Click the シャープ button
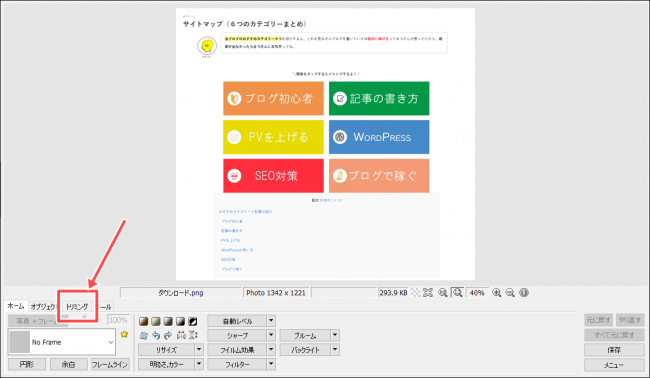 [x=237, y=335]
